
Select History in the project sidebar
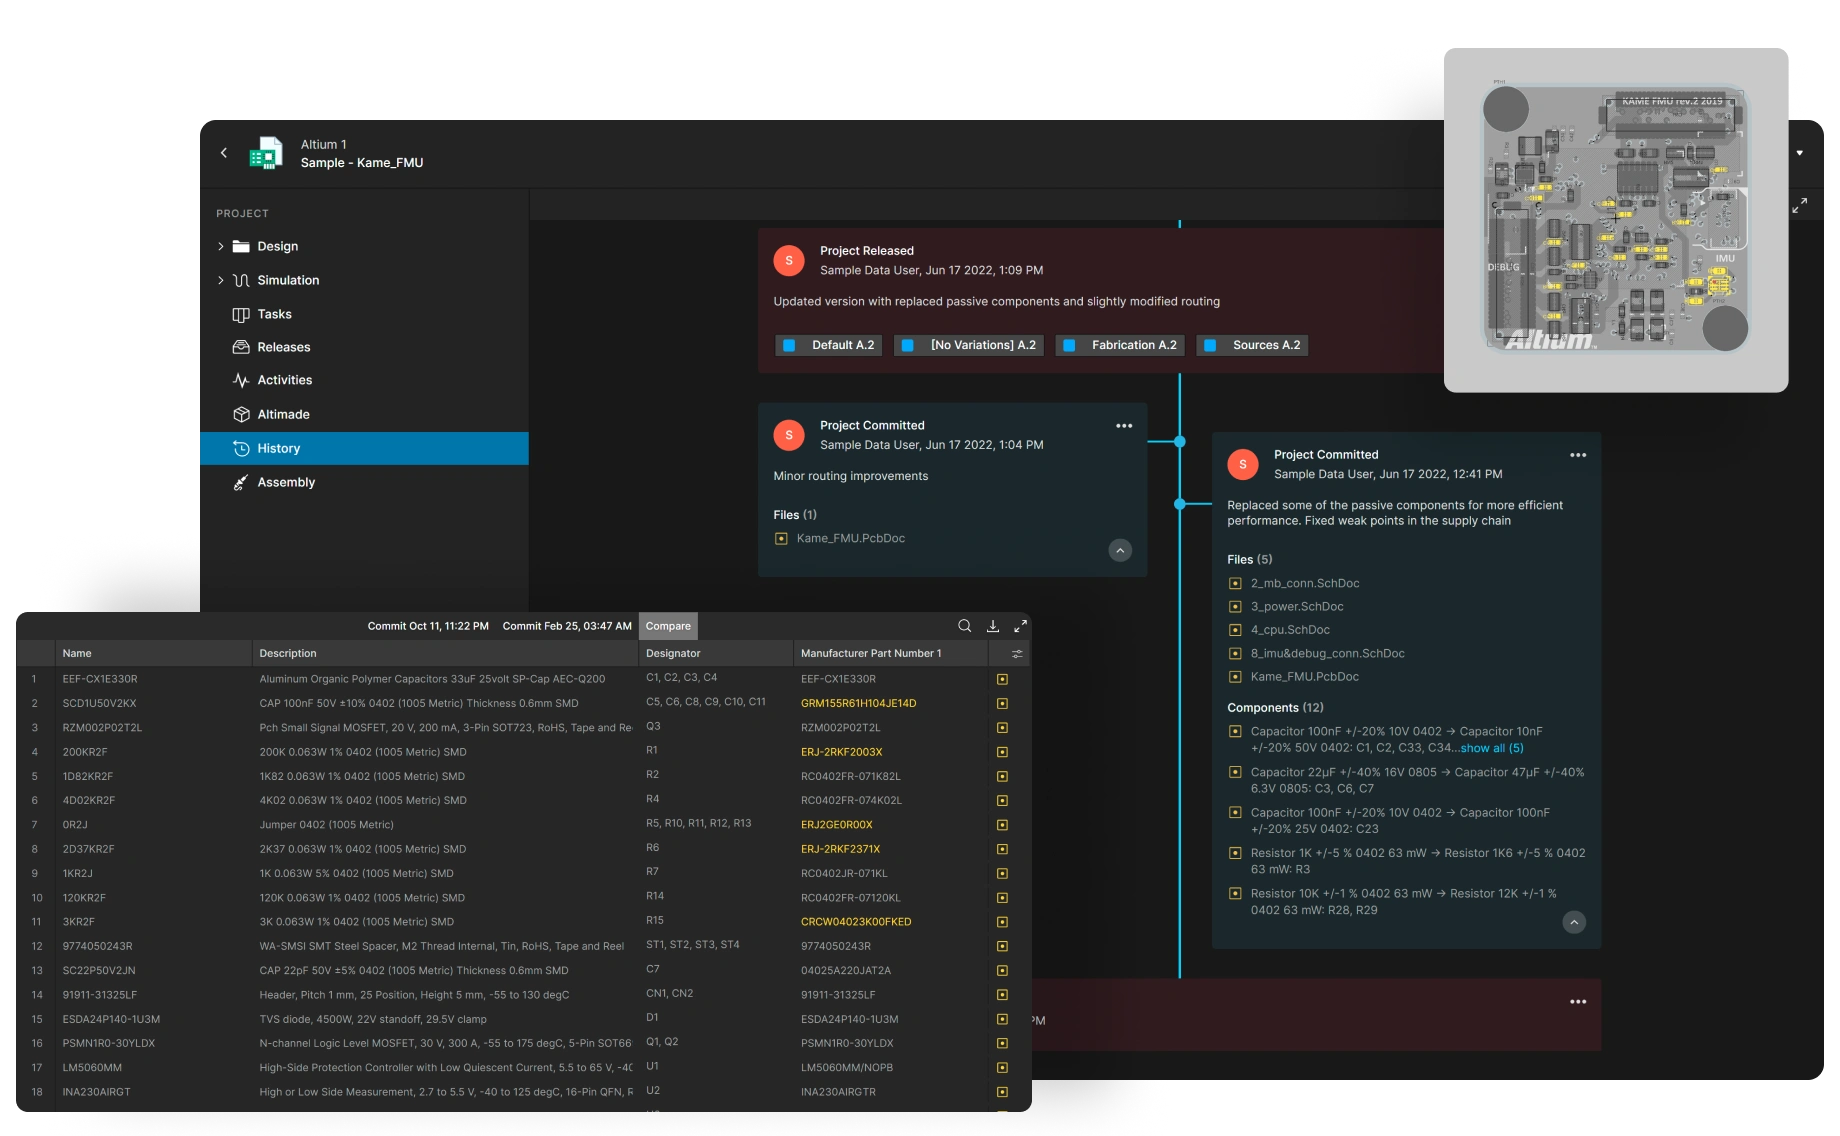coord(278,449)
